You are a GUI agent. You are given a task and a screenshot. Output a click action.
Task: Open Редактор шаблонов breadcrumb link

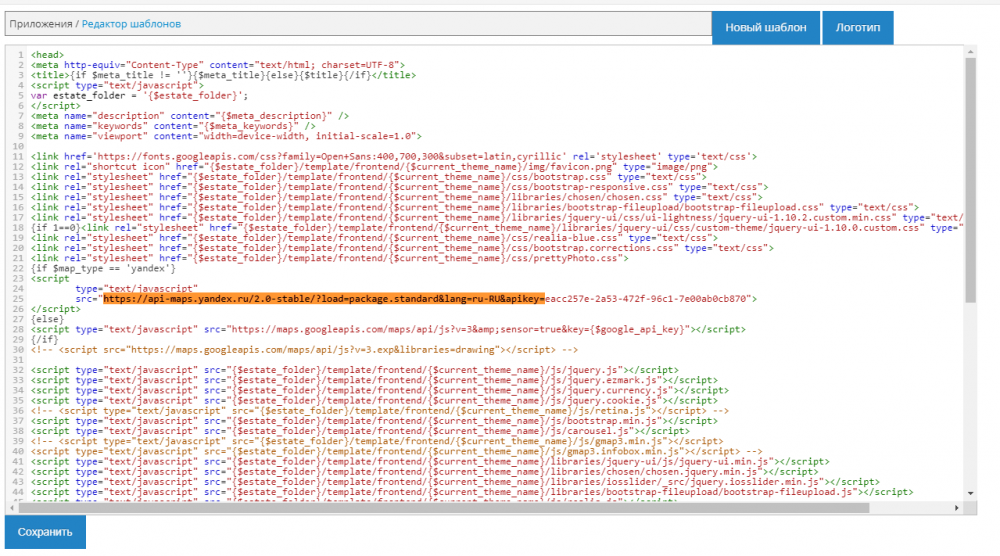(131, 24)
